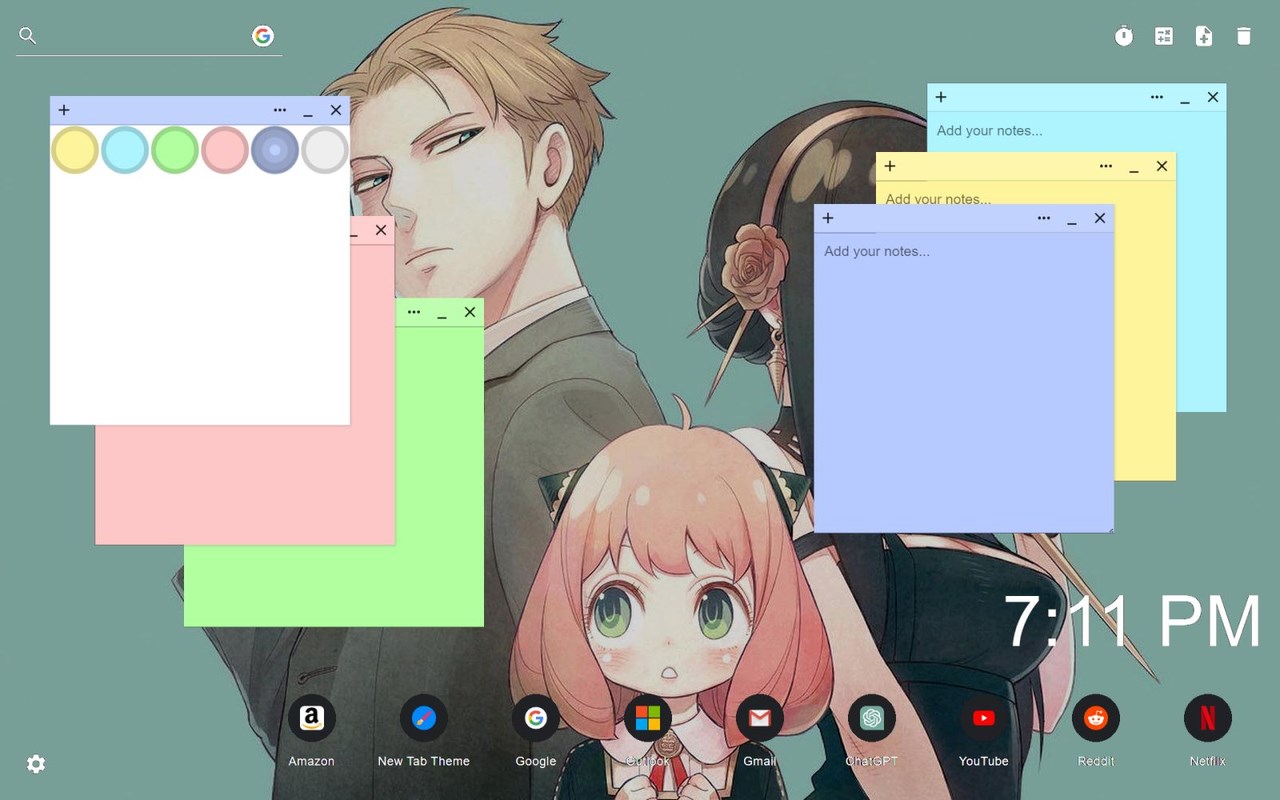The height and width of the screenshot is (800, 1280).
Task: Pick the pink color swatch
Action: coord(225,150)
